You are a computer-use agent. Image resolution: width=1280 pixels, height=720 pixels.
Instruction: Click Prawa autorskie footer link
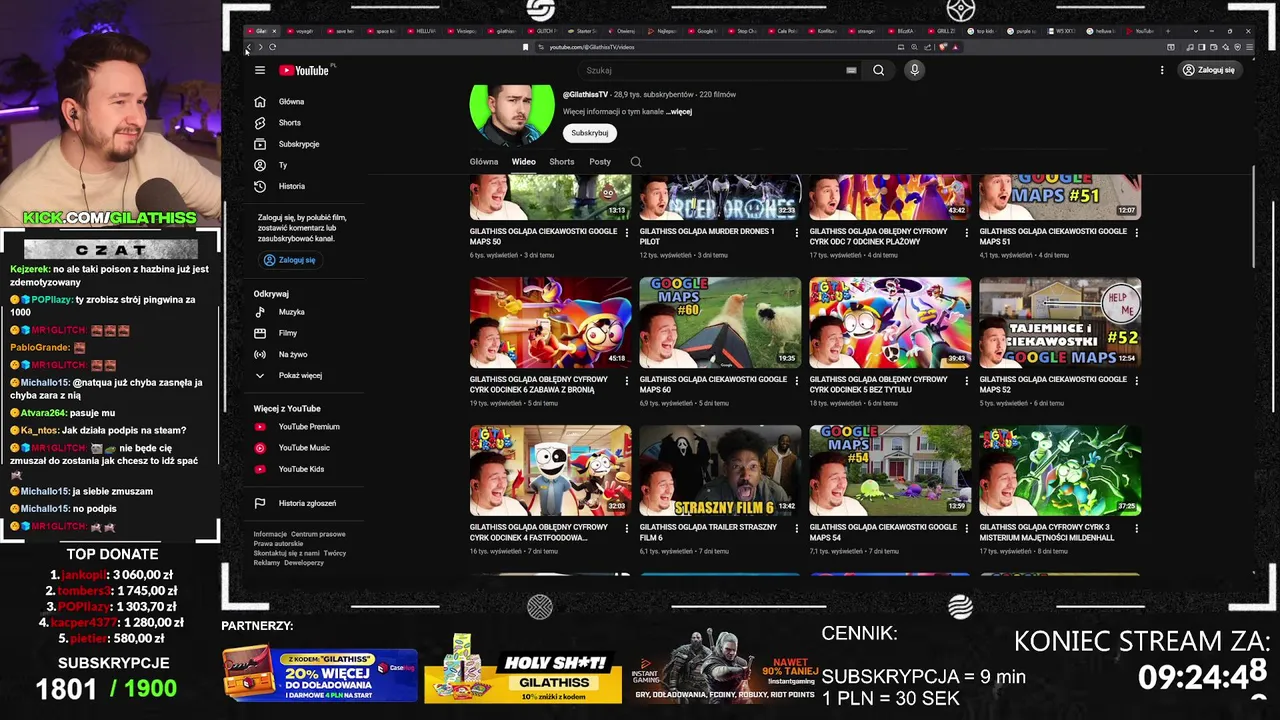coord(278,544)
